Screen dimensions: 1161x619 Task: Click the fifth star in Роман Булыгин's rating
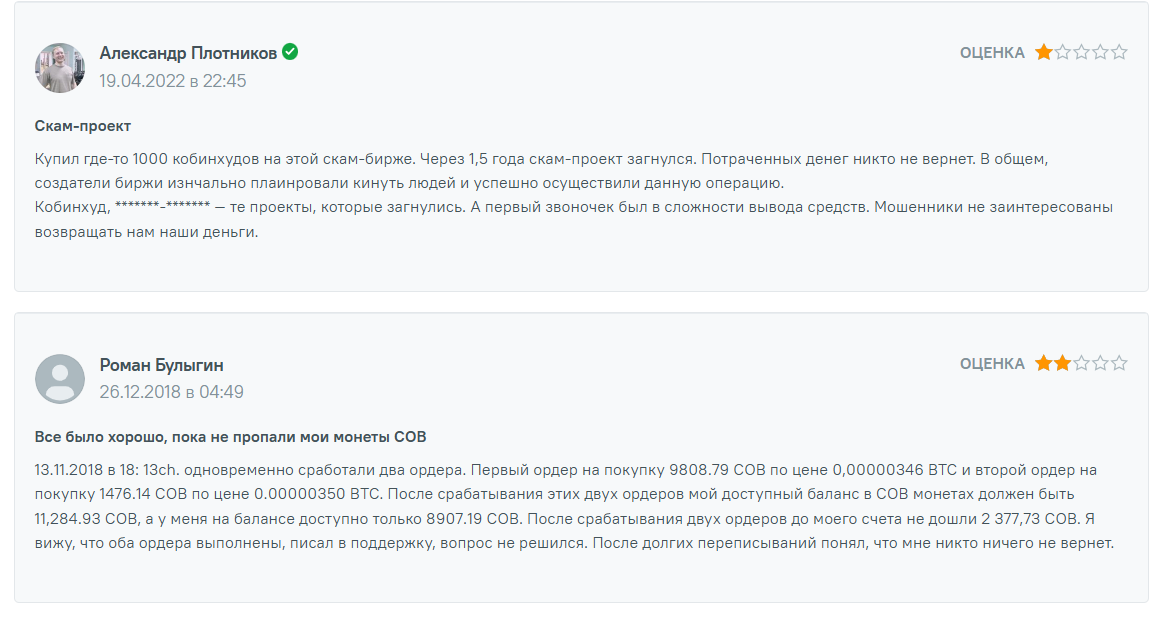tap(1119, 363)
